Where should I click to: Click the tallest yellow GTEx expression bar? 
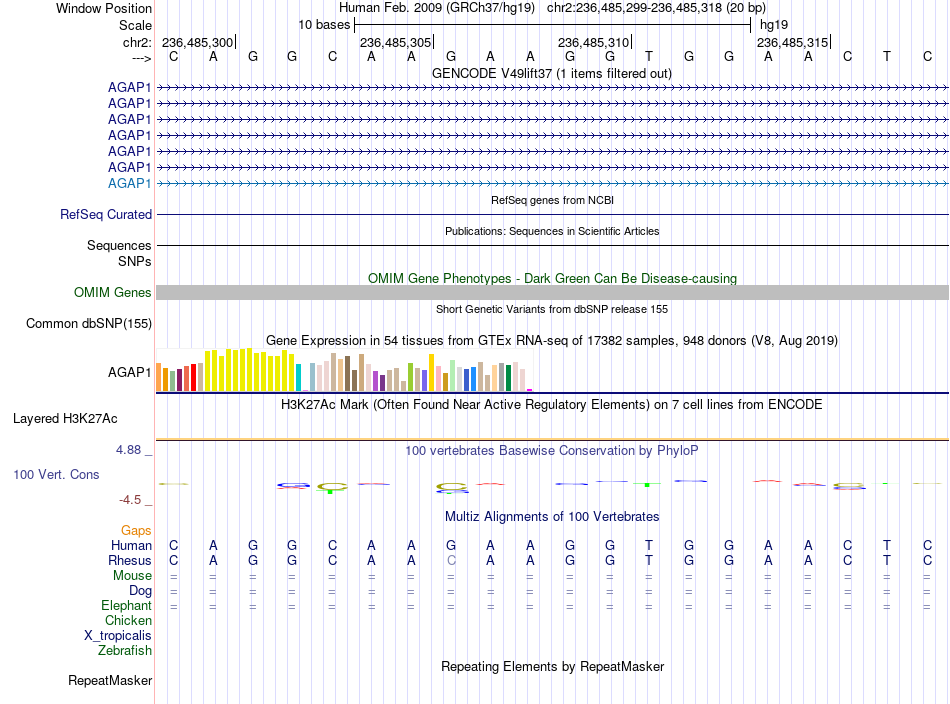(x=250, y=370)
